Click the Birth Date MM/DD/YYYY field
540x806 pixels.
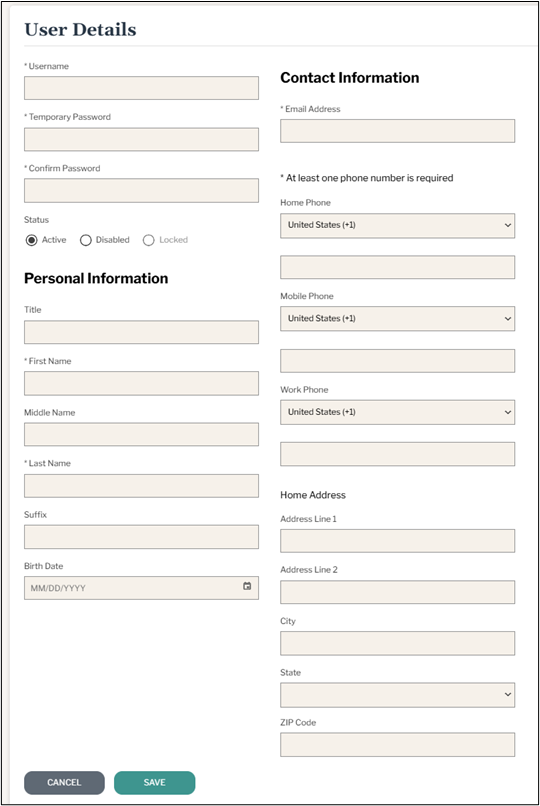pos(141,588)
